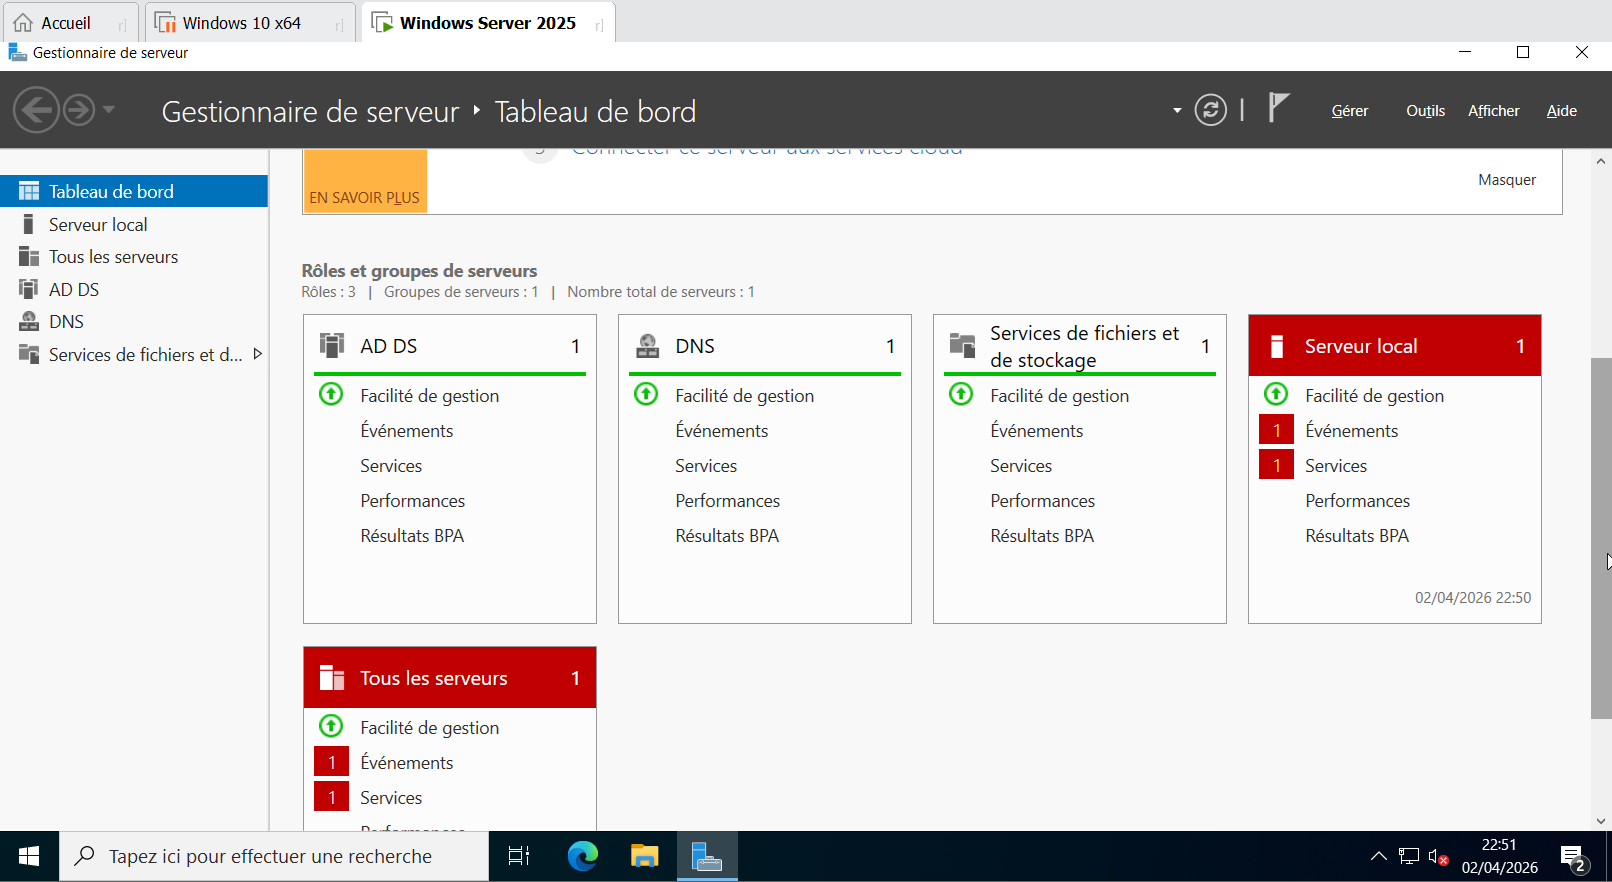Click the back navigation arrow
This screenshot has width=1612, height=882.
click(x=37, y=110)
